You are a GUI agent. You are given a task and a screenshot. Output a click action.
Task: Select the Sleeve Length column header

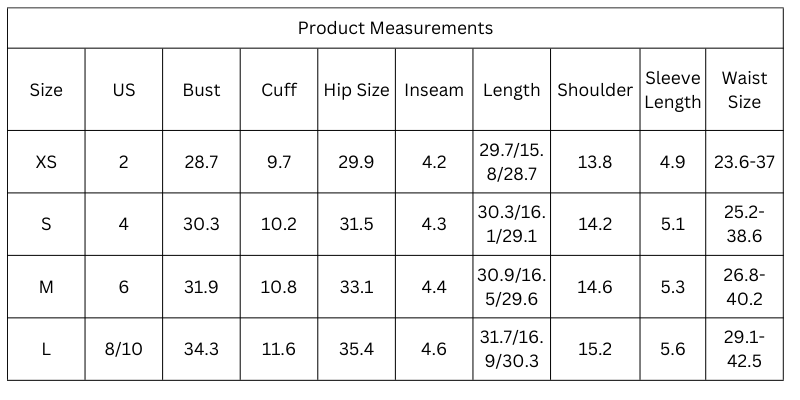point(673,90)
